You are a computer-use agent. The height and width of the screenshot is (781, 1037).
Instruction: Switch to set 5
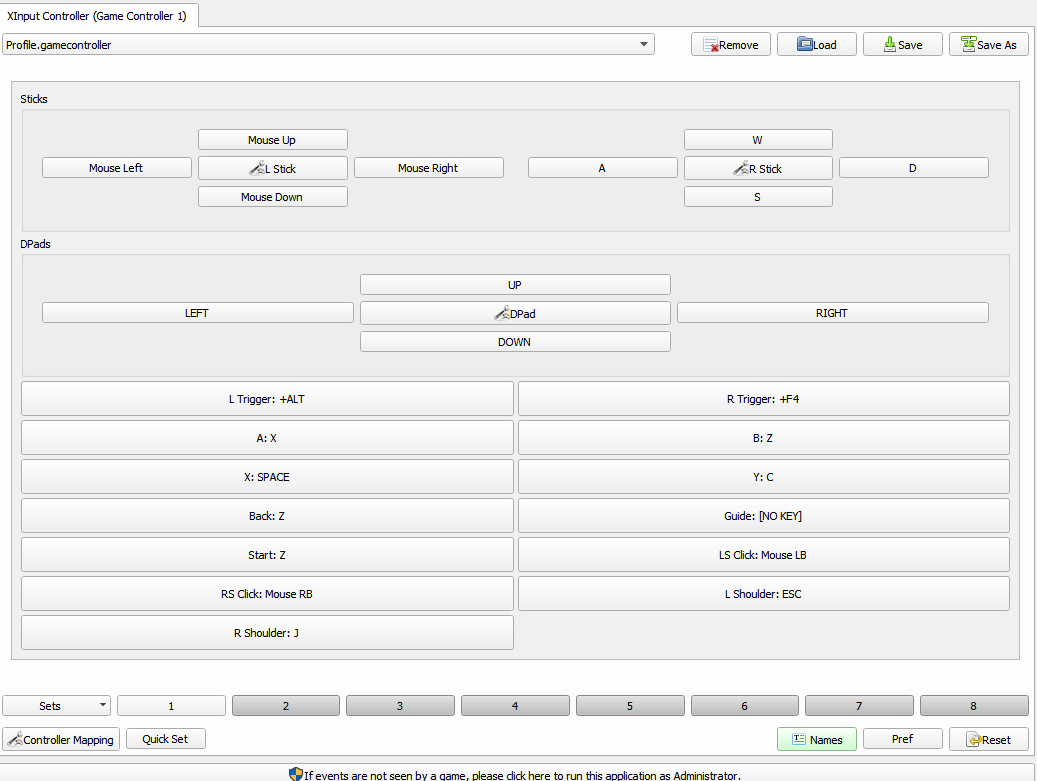630,705
